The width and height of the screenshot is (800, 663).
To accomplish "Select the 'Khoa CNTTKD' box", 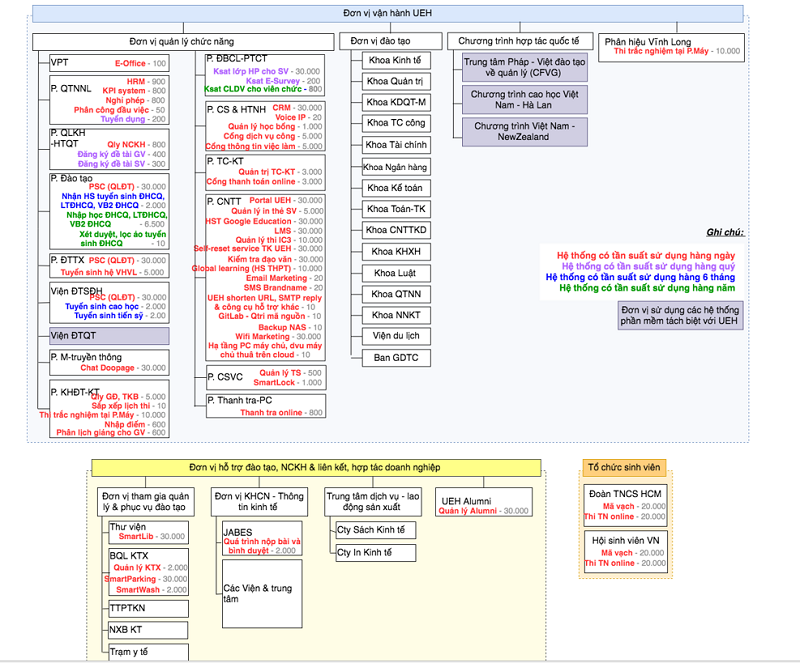I will [396, 230].
